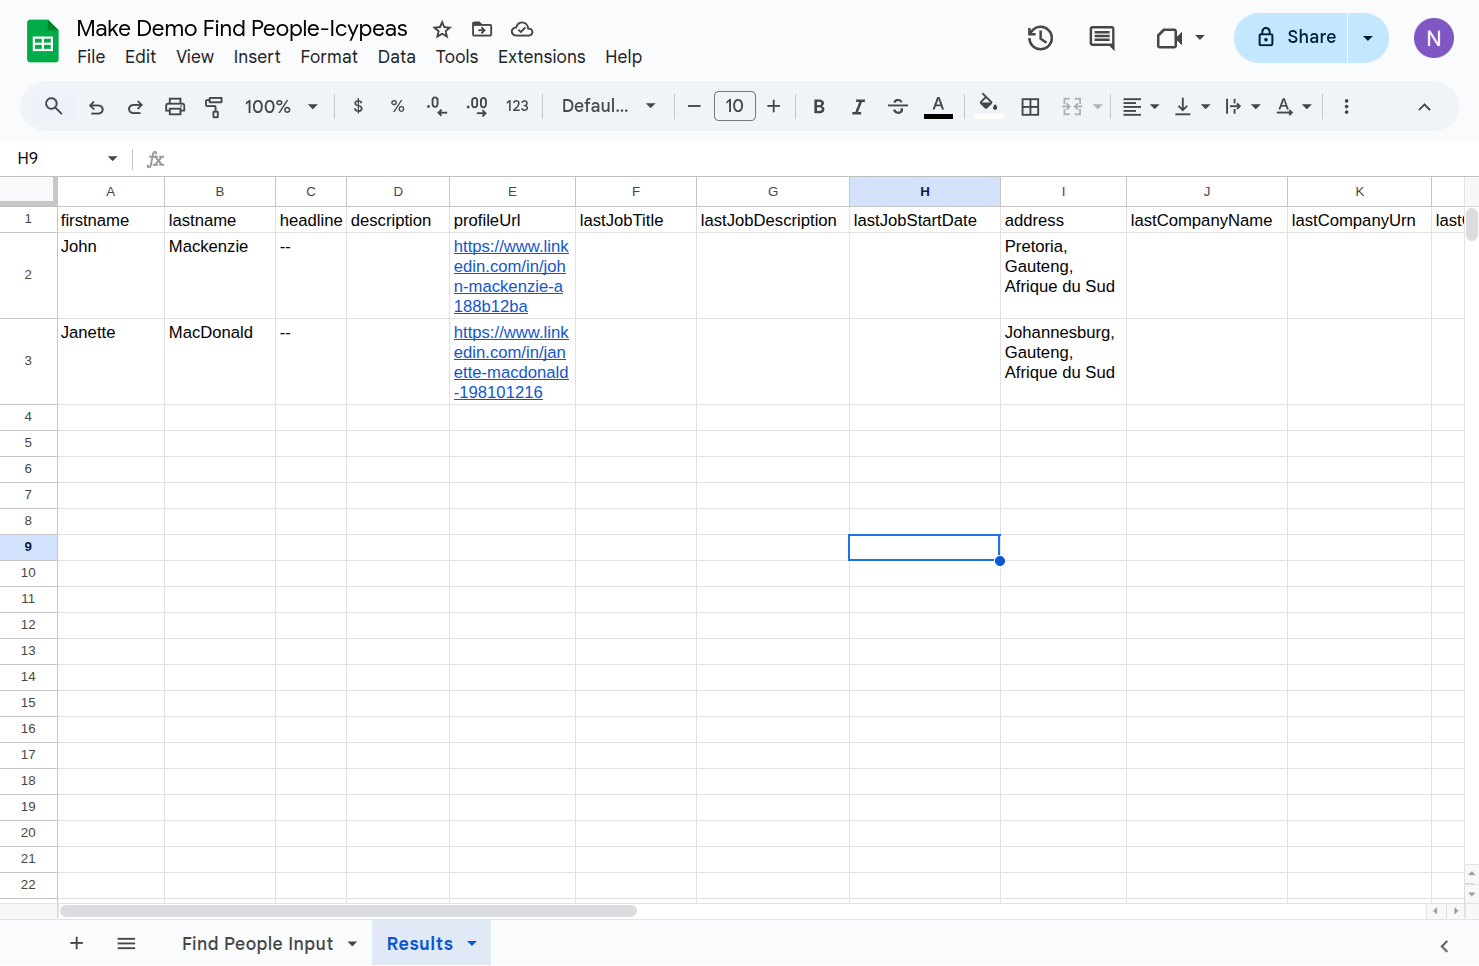Toggle strikethrough formatting
This screenshot has width=1479, height=966.
click(x=898, y=106)
